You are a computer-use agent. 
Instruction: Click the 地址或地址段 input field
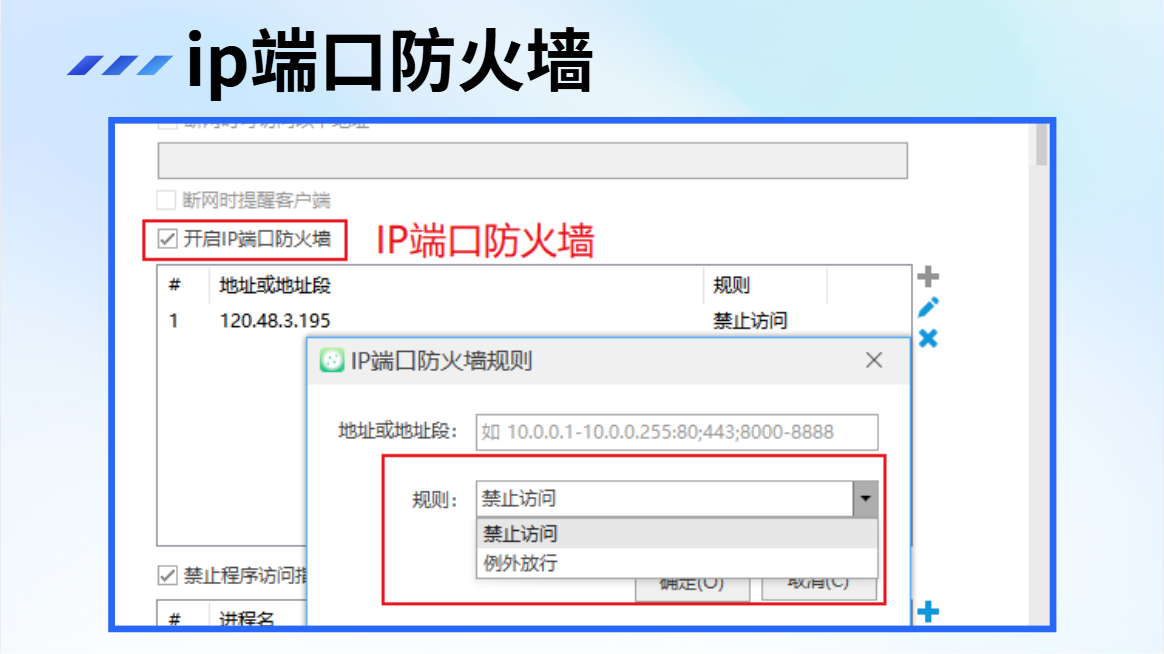(677, 432)
